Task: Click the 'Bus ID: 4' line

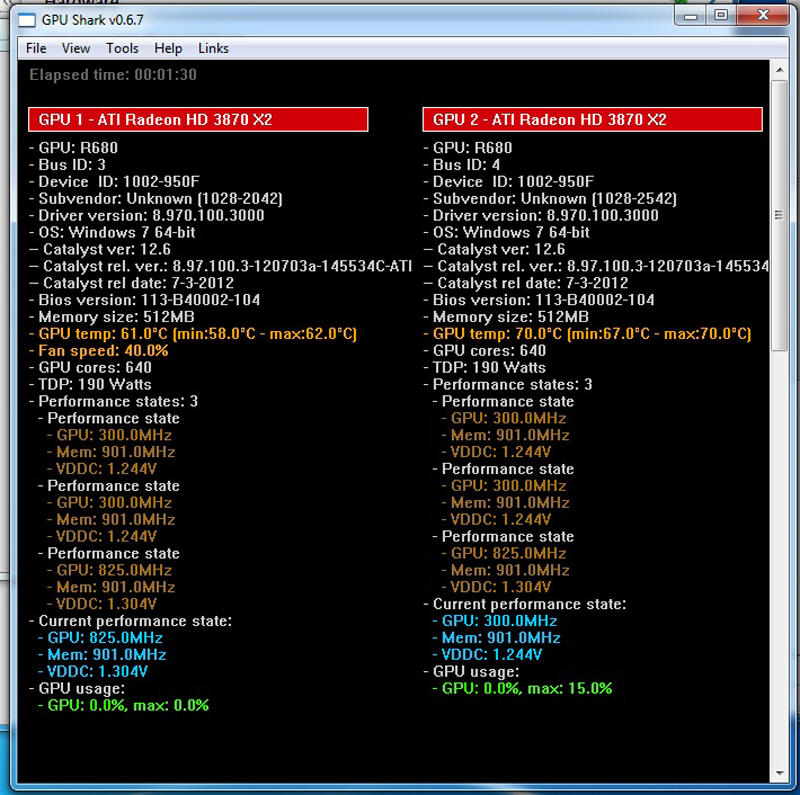Action: (462, 165)
